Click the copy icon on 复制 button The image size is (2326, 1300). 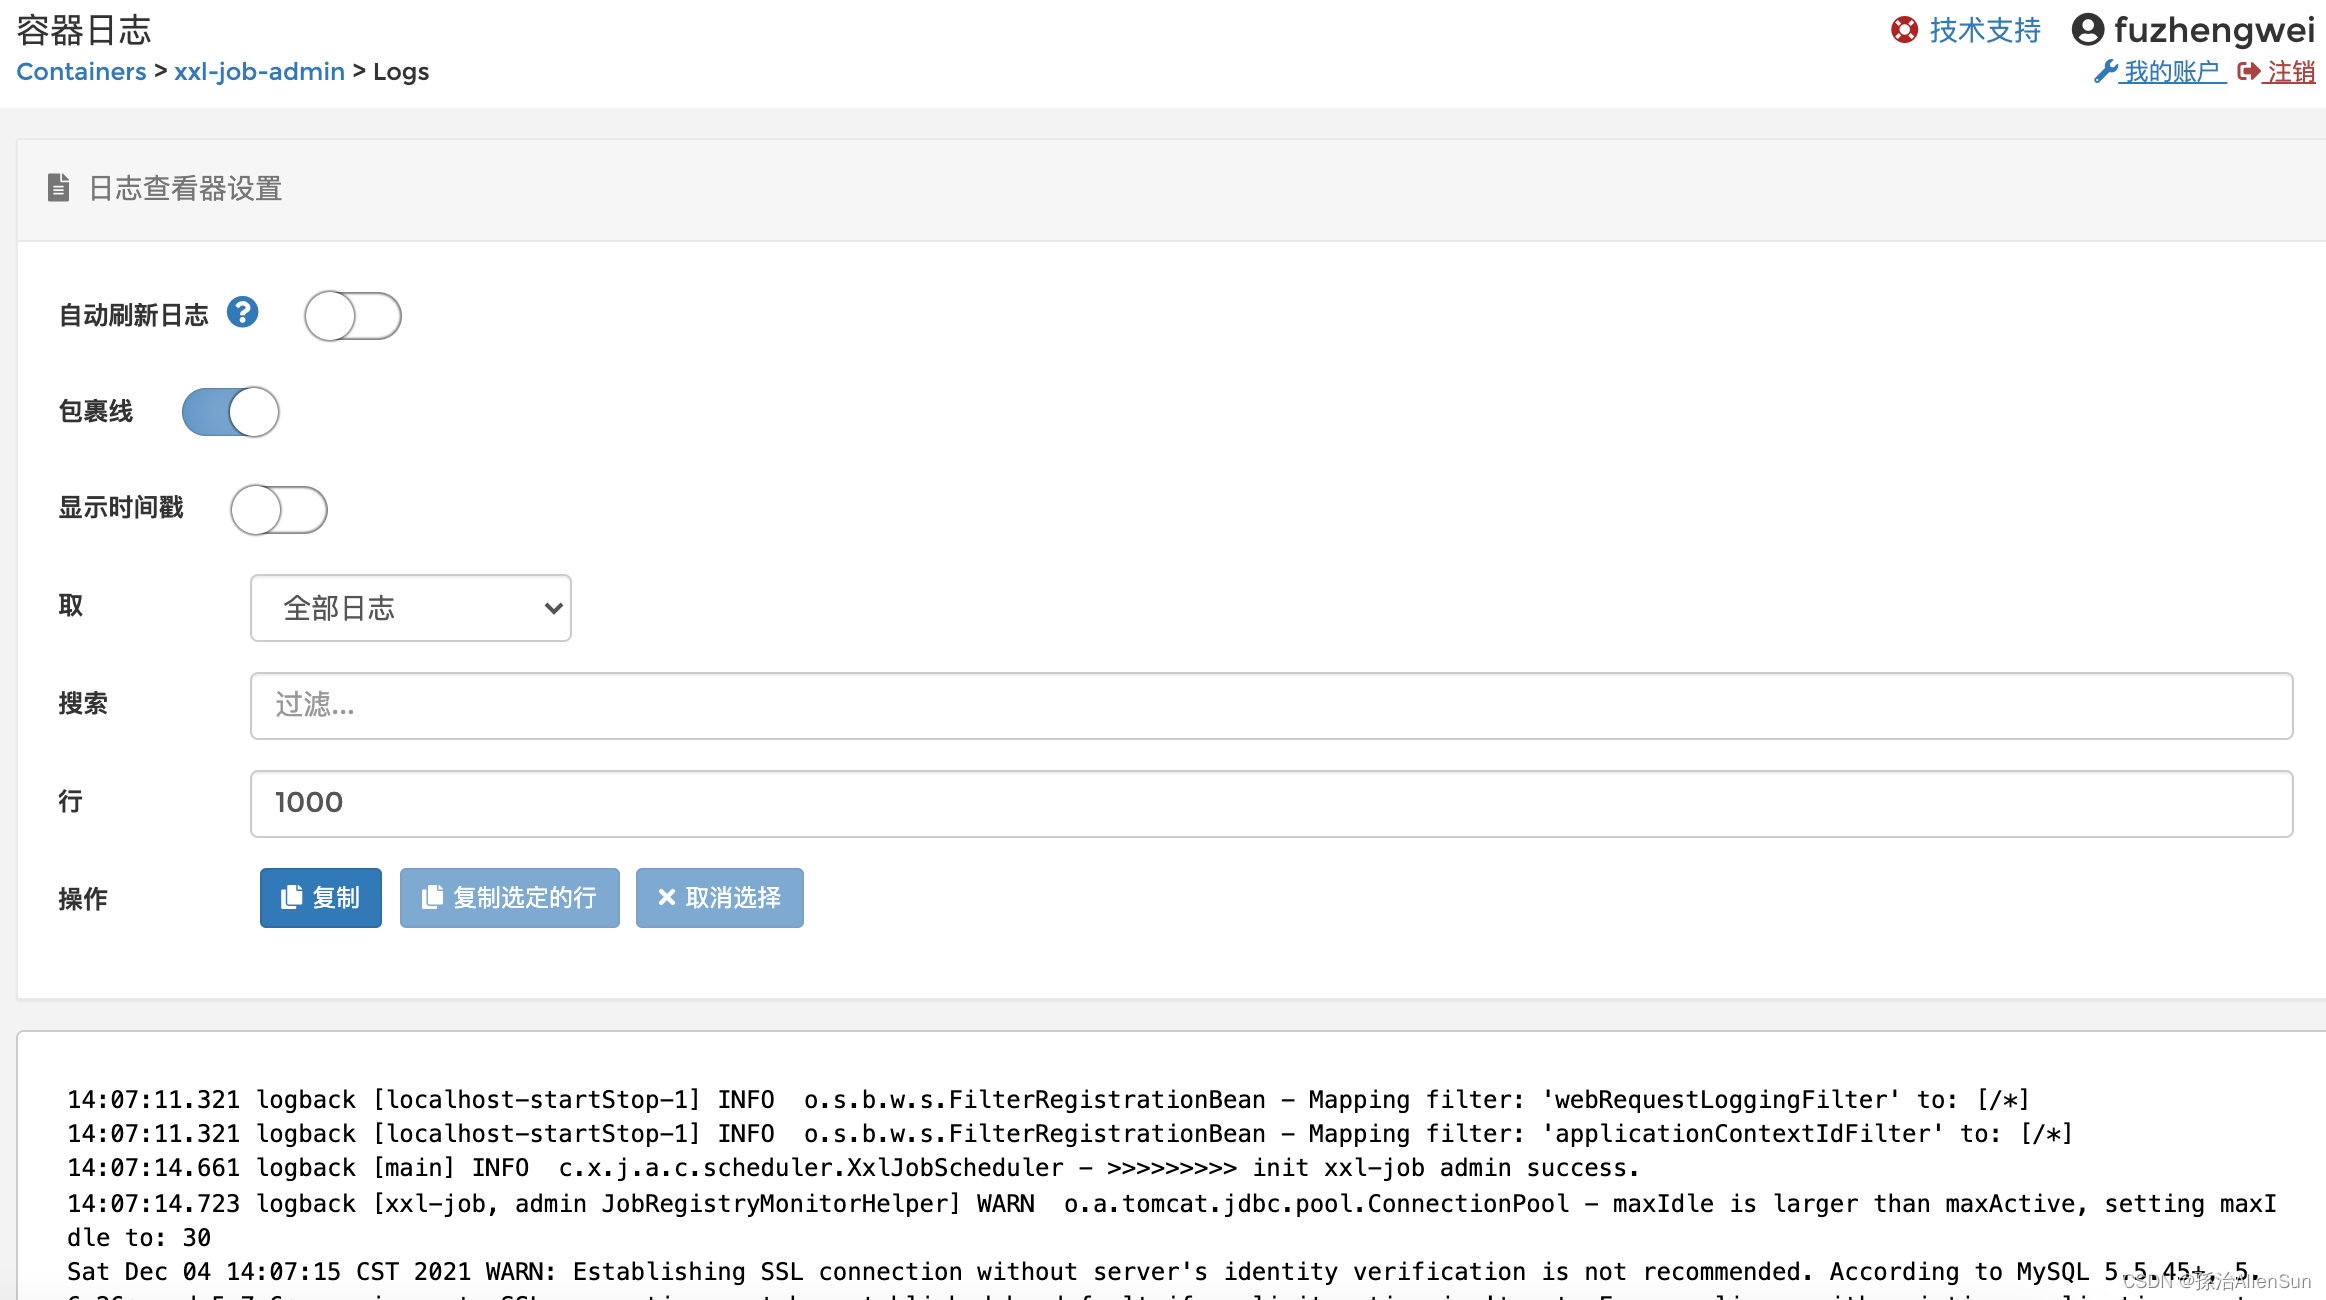[x=291, y=898]
